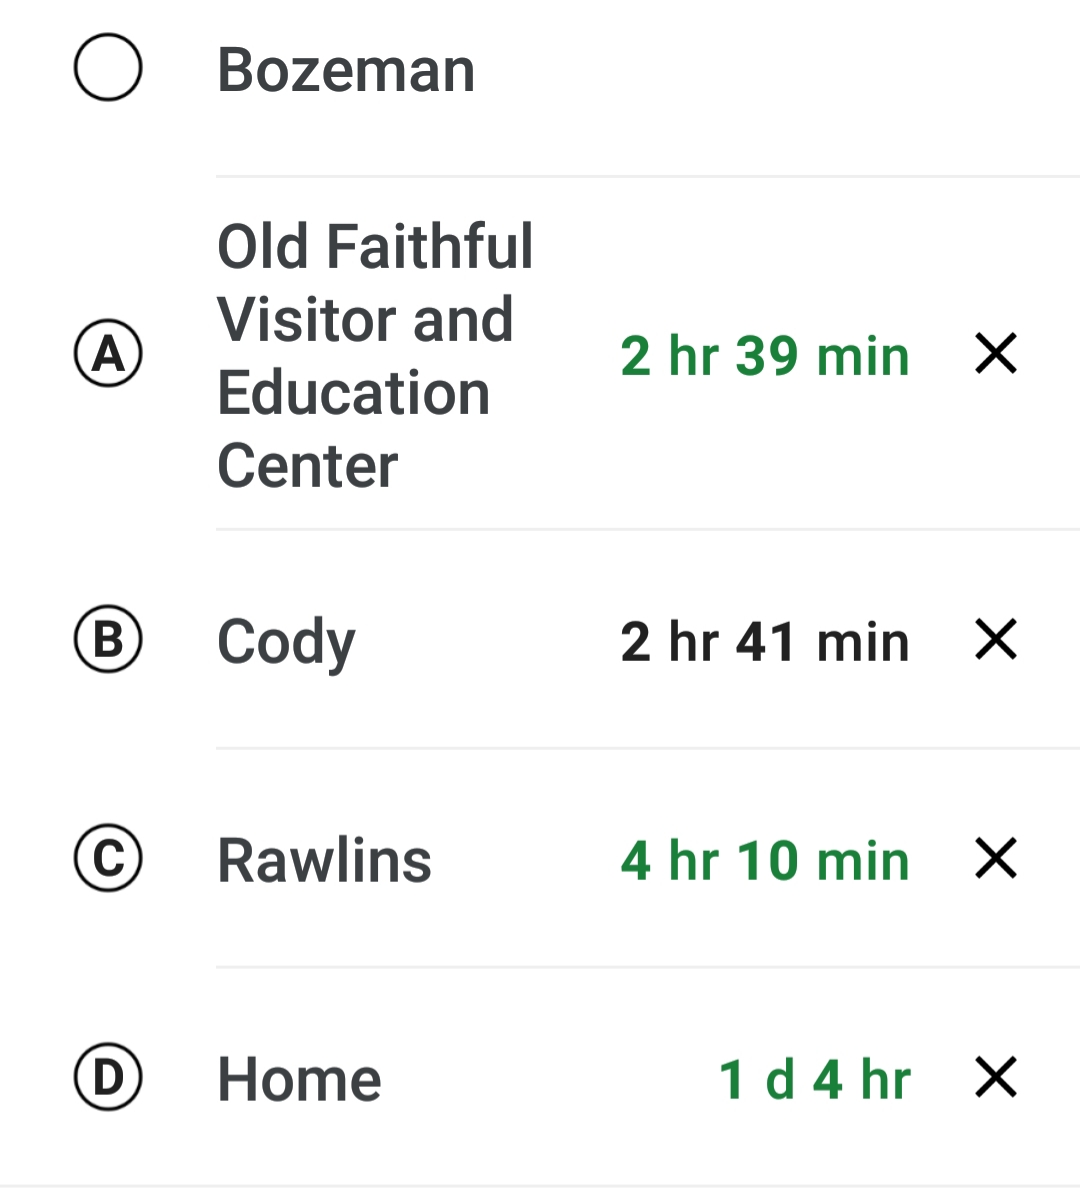
Task: Remove the Cody stop
Action: coord(996,640)
